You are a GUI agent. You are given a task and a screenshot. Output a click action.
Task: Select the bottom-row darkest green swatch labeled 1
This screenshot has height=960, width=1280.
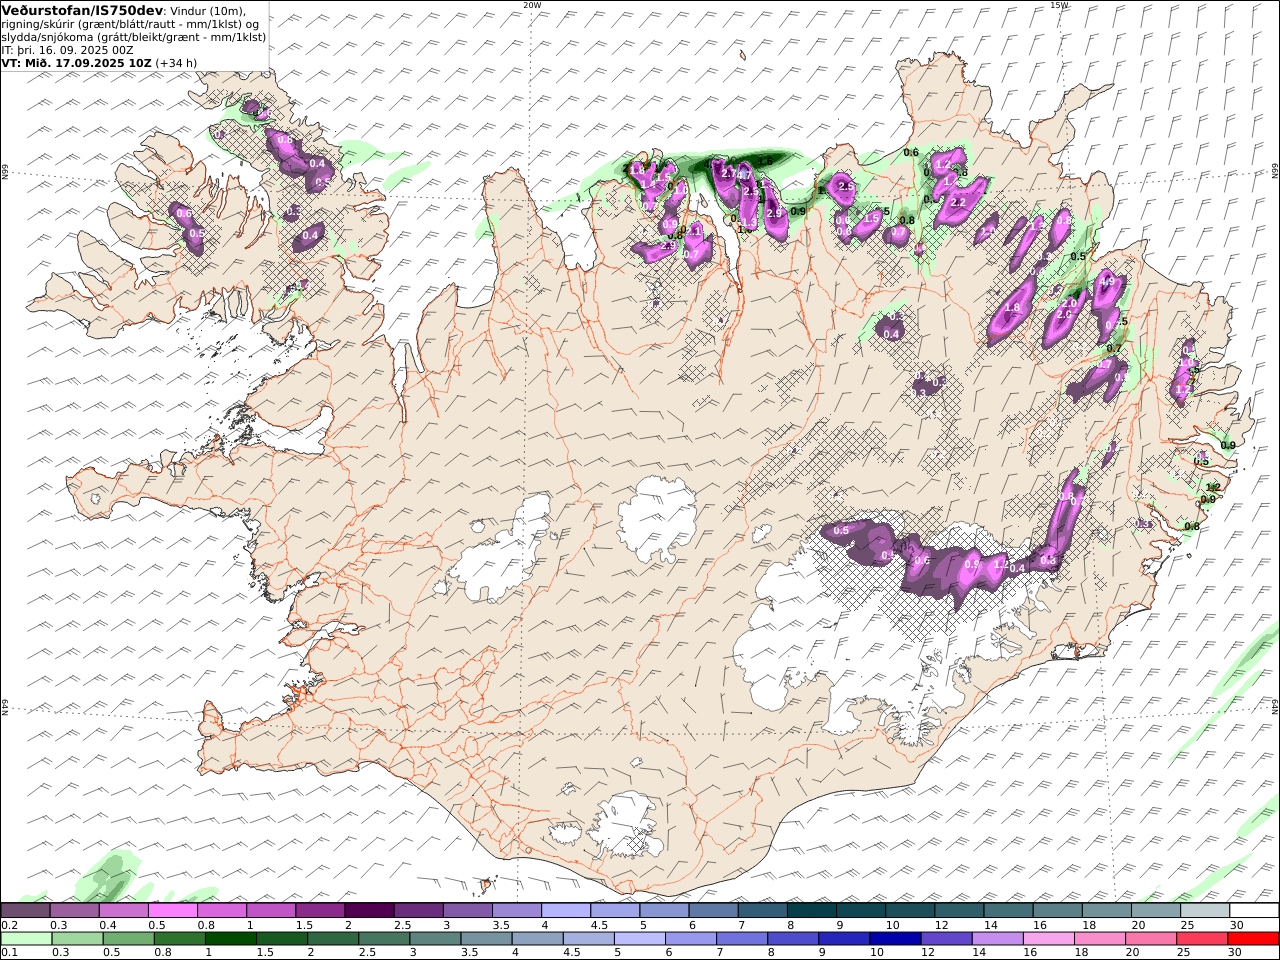230,939
